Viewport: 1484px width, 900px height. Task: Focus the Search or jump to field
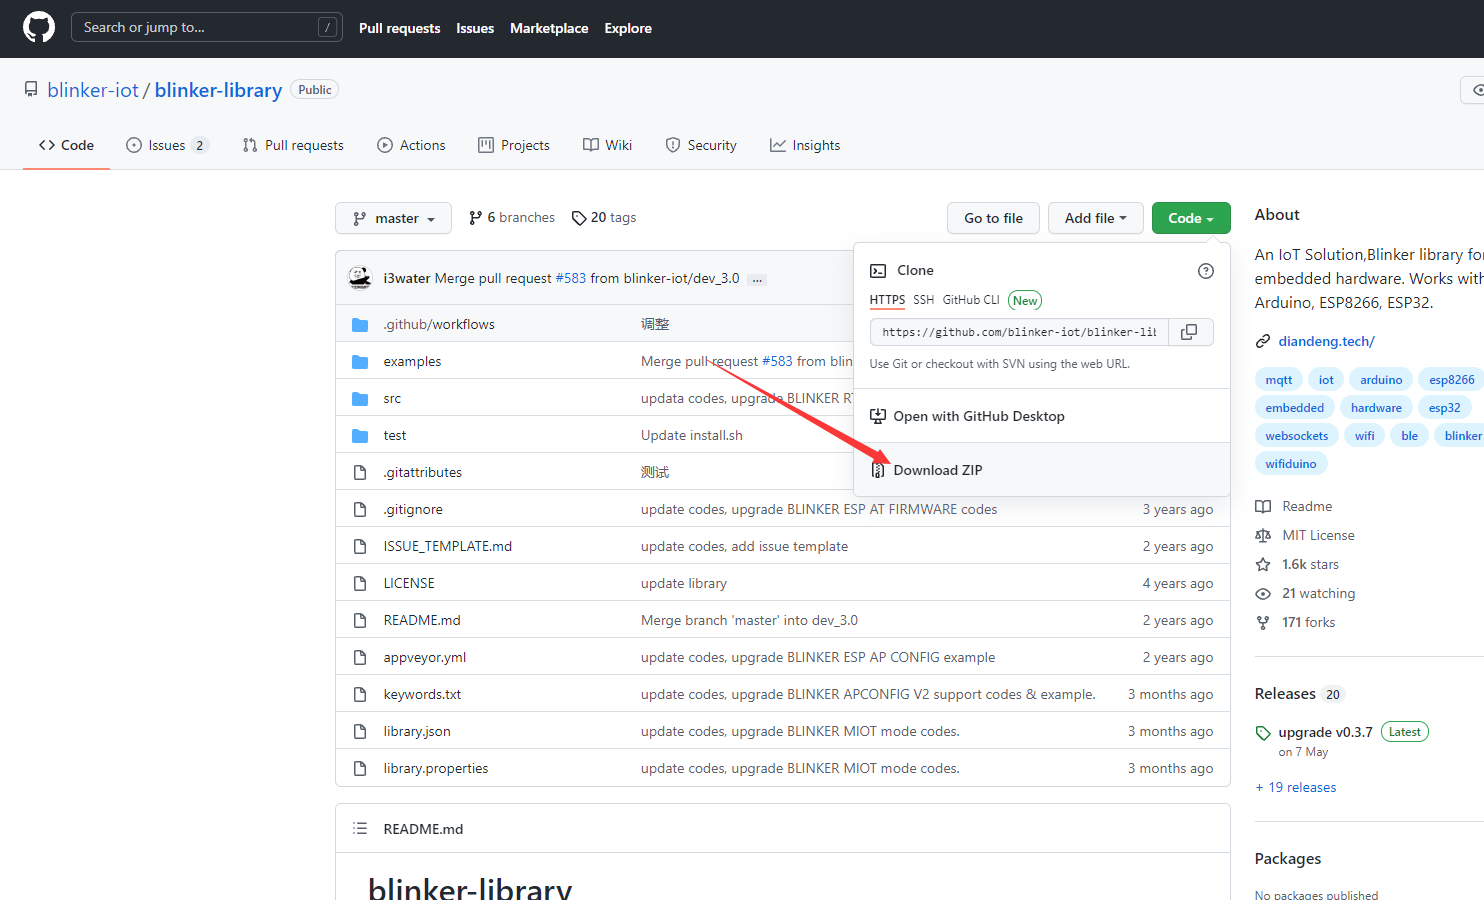coord(207,27)
